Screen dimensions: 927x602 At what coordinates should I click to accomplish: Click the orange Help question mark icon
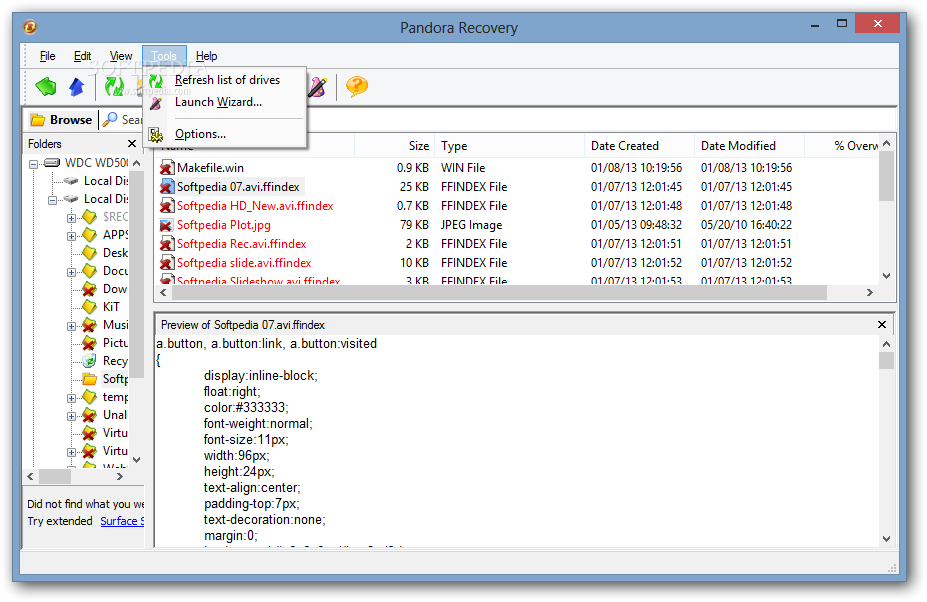(356, 87)
